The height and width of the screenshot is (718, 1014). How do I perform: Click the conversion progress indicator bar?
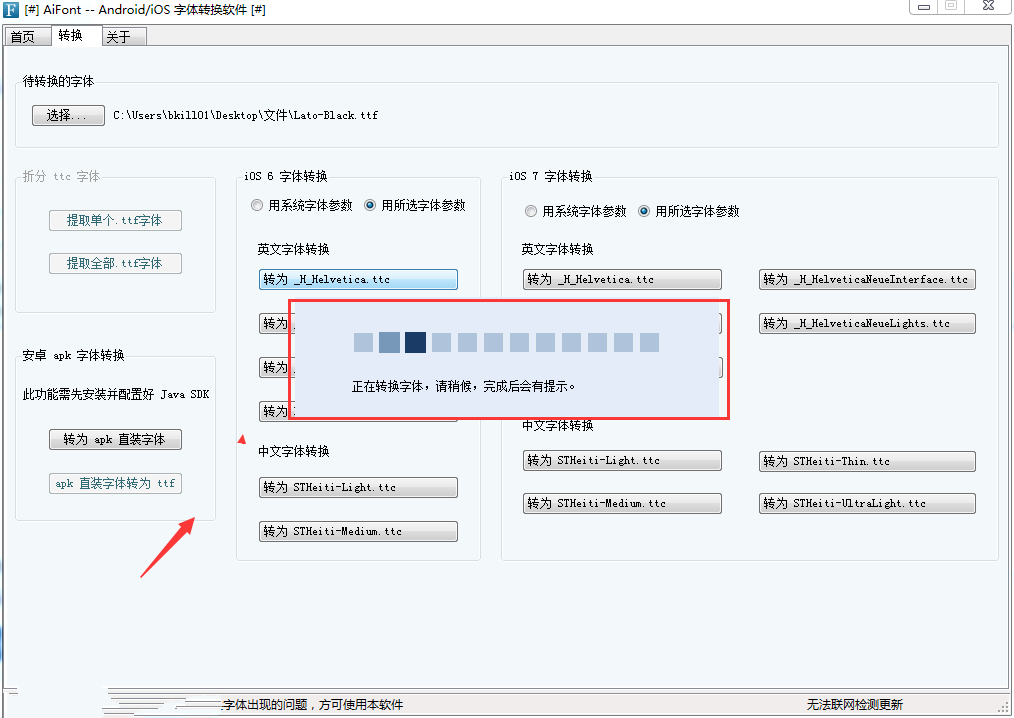pyautogui.click(x=506, y=343)
